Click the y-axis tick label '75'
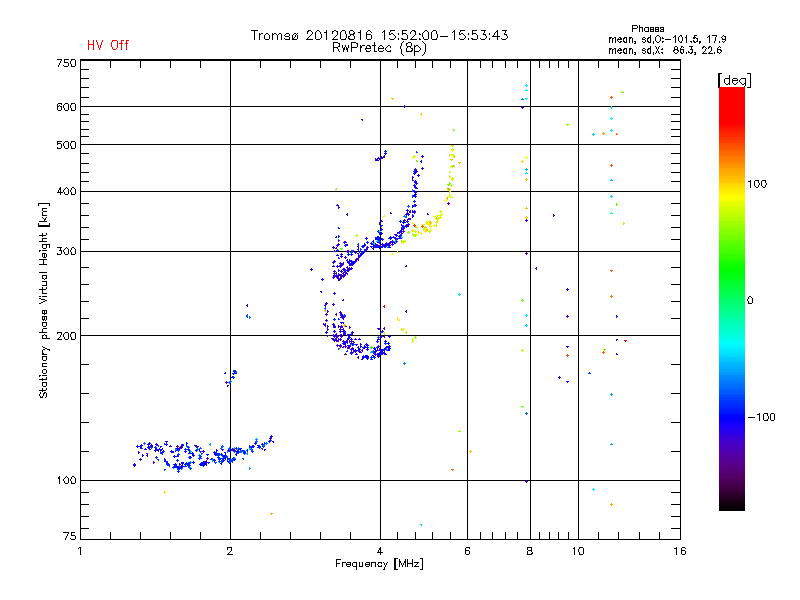Screen dimensions: 800x600 pyautogui.click(x=70, y=536)
